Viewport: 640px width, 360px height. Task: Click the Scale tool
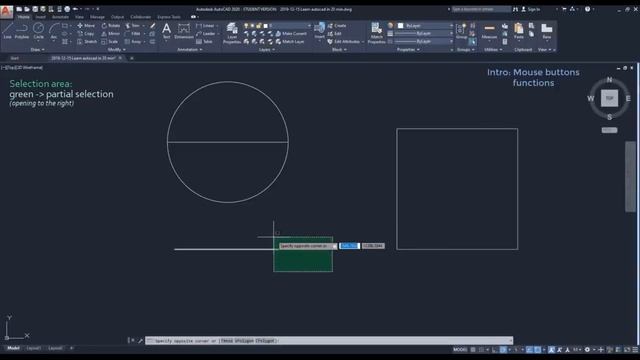110,42
